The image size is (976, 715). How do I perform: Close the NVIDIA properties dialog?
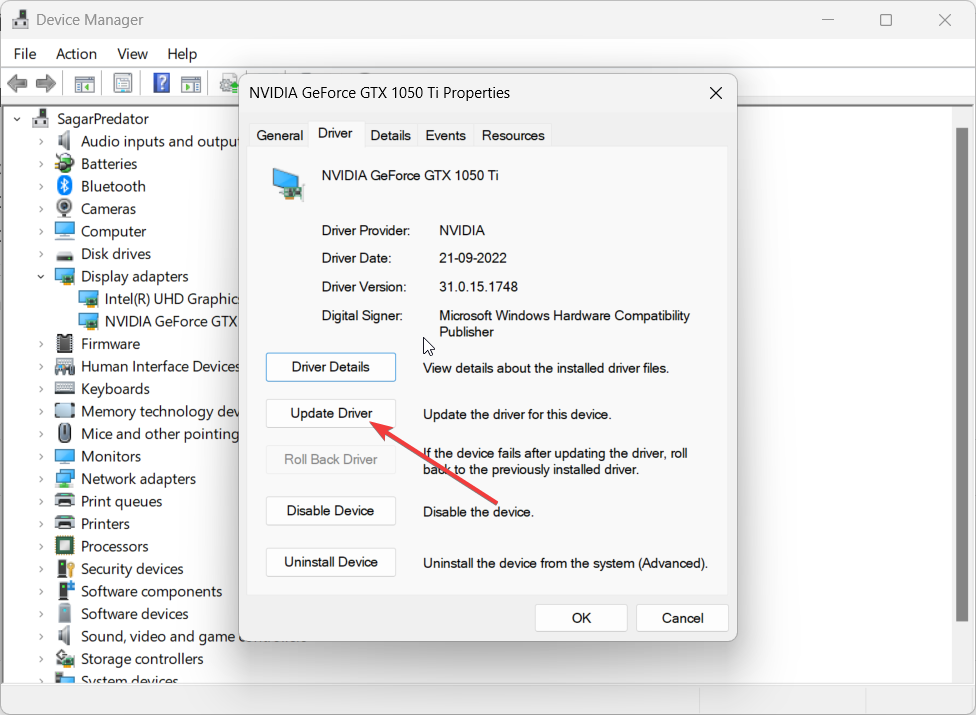tap(716, 93)
